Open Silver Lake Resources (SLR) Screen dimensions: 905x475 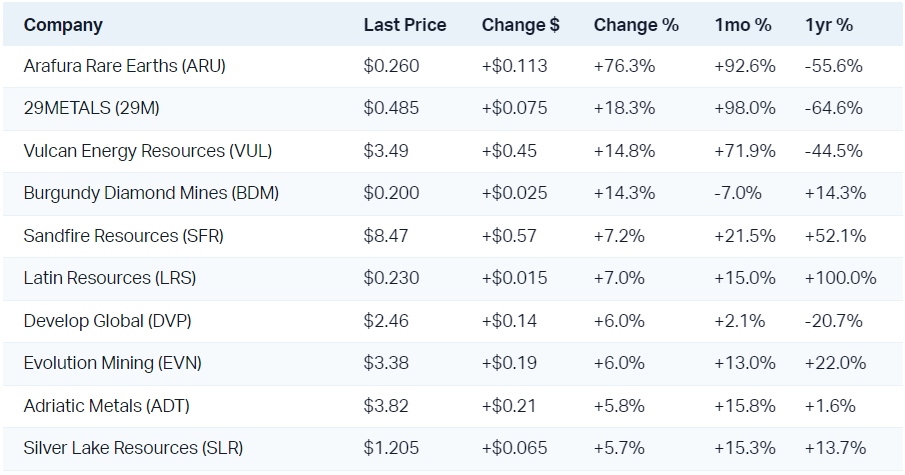click(133, 448)
